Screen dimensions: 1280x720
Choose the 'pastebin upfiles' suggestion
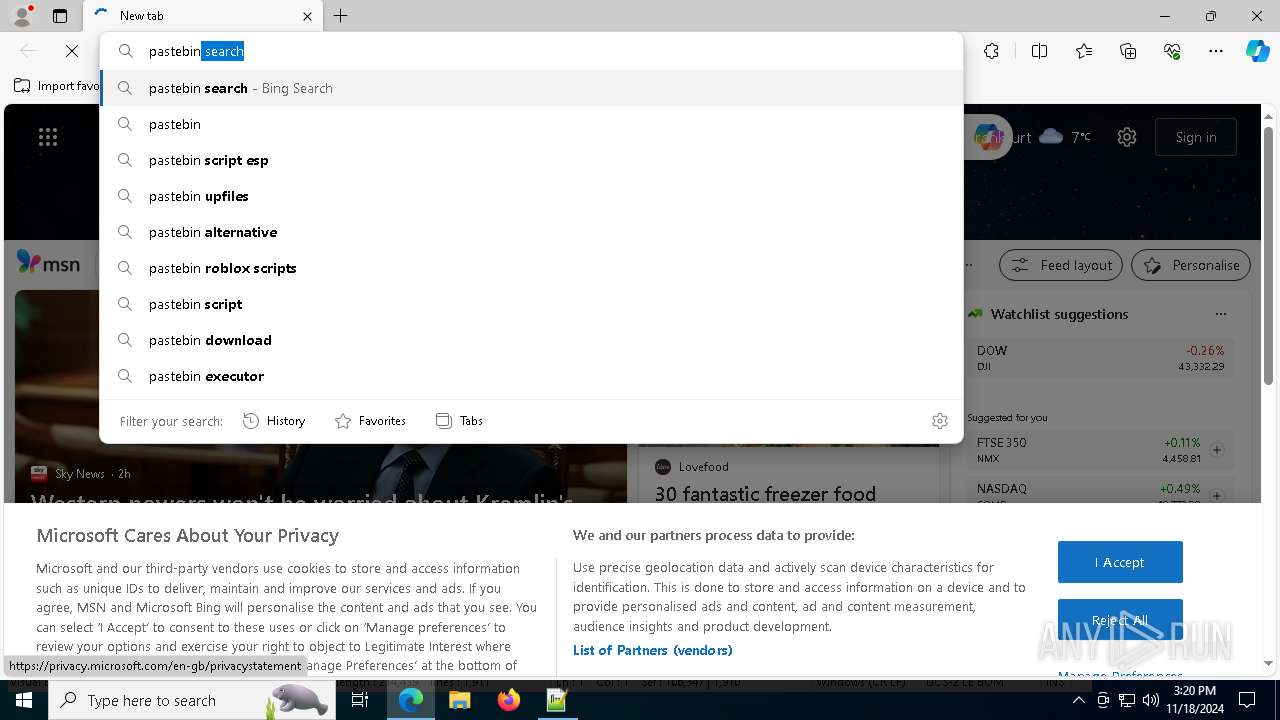tap(531, 196)
